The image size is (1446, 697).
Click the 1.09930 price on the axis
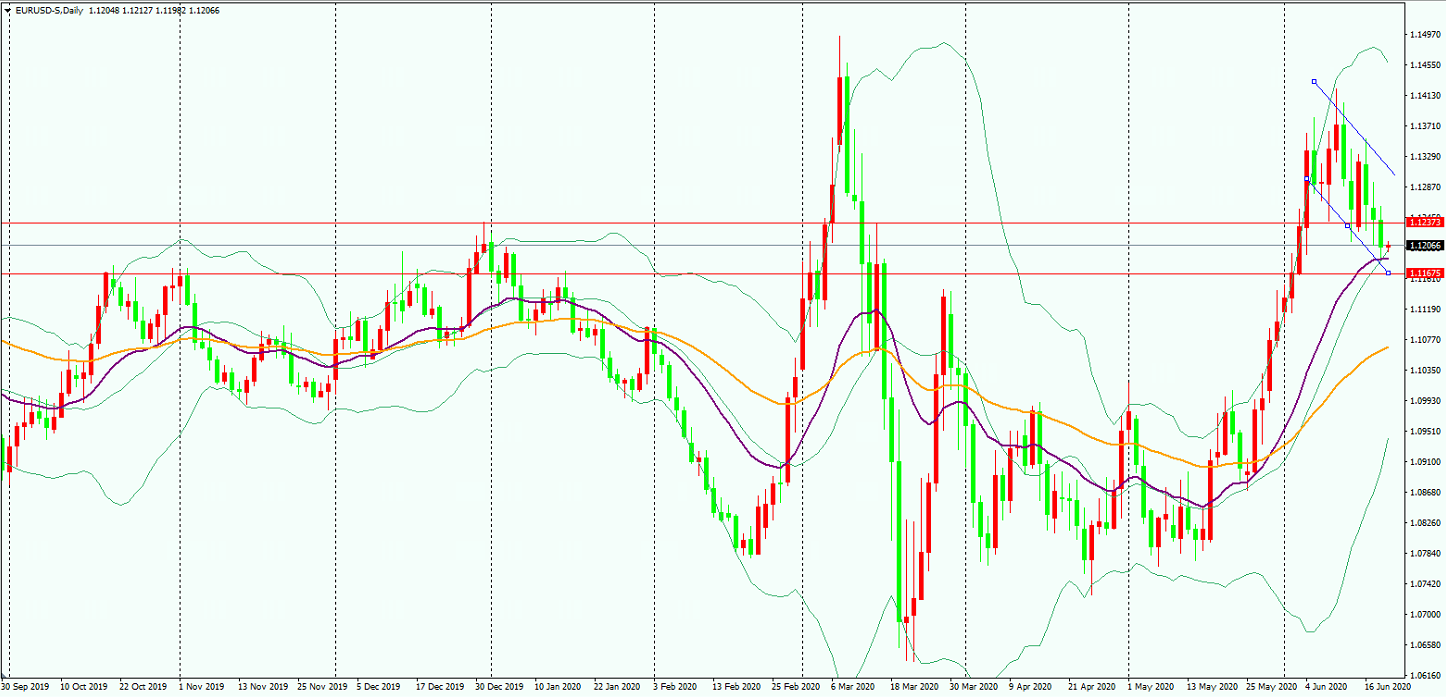tap(1425, 401)
